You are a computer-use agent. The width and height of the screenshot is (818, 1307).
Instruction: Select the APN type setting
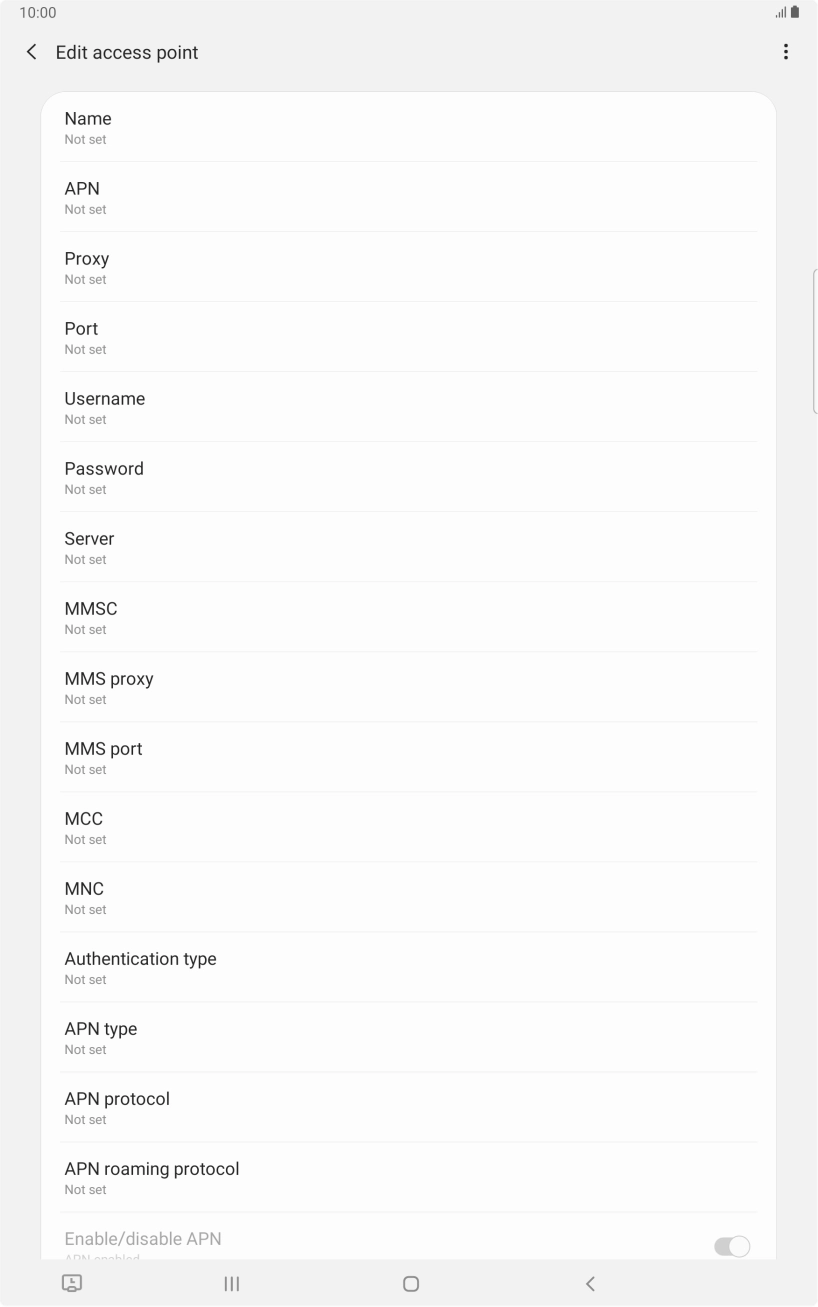pyautogui.click(x=408, y=1037)
